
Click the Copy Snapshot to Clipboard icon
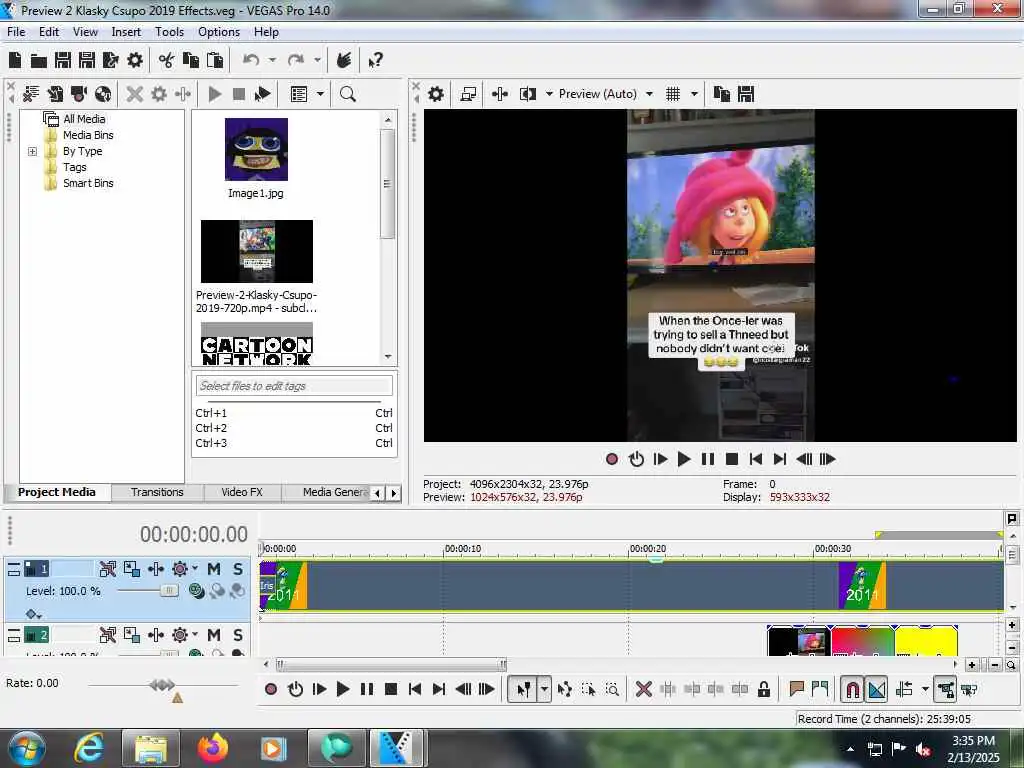[722, 94]
